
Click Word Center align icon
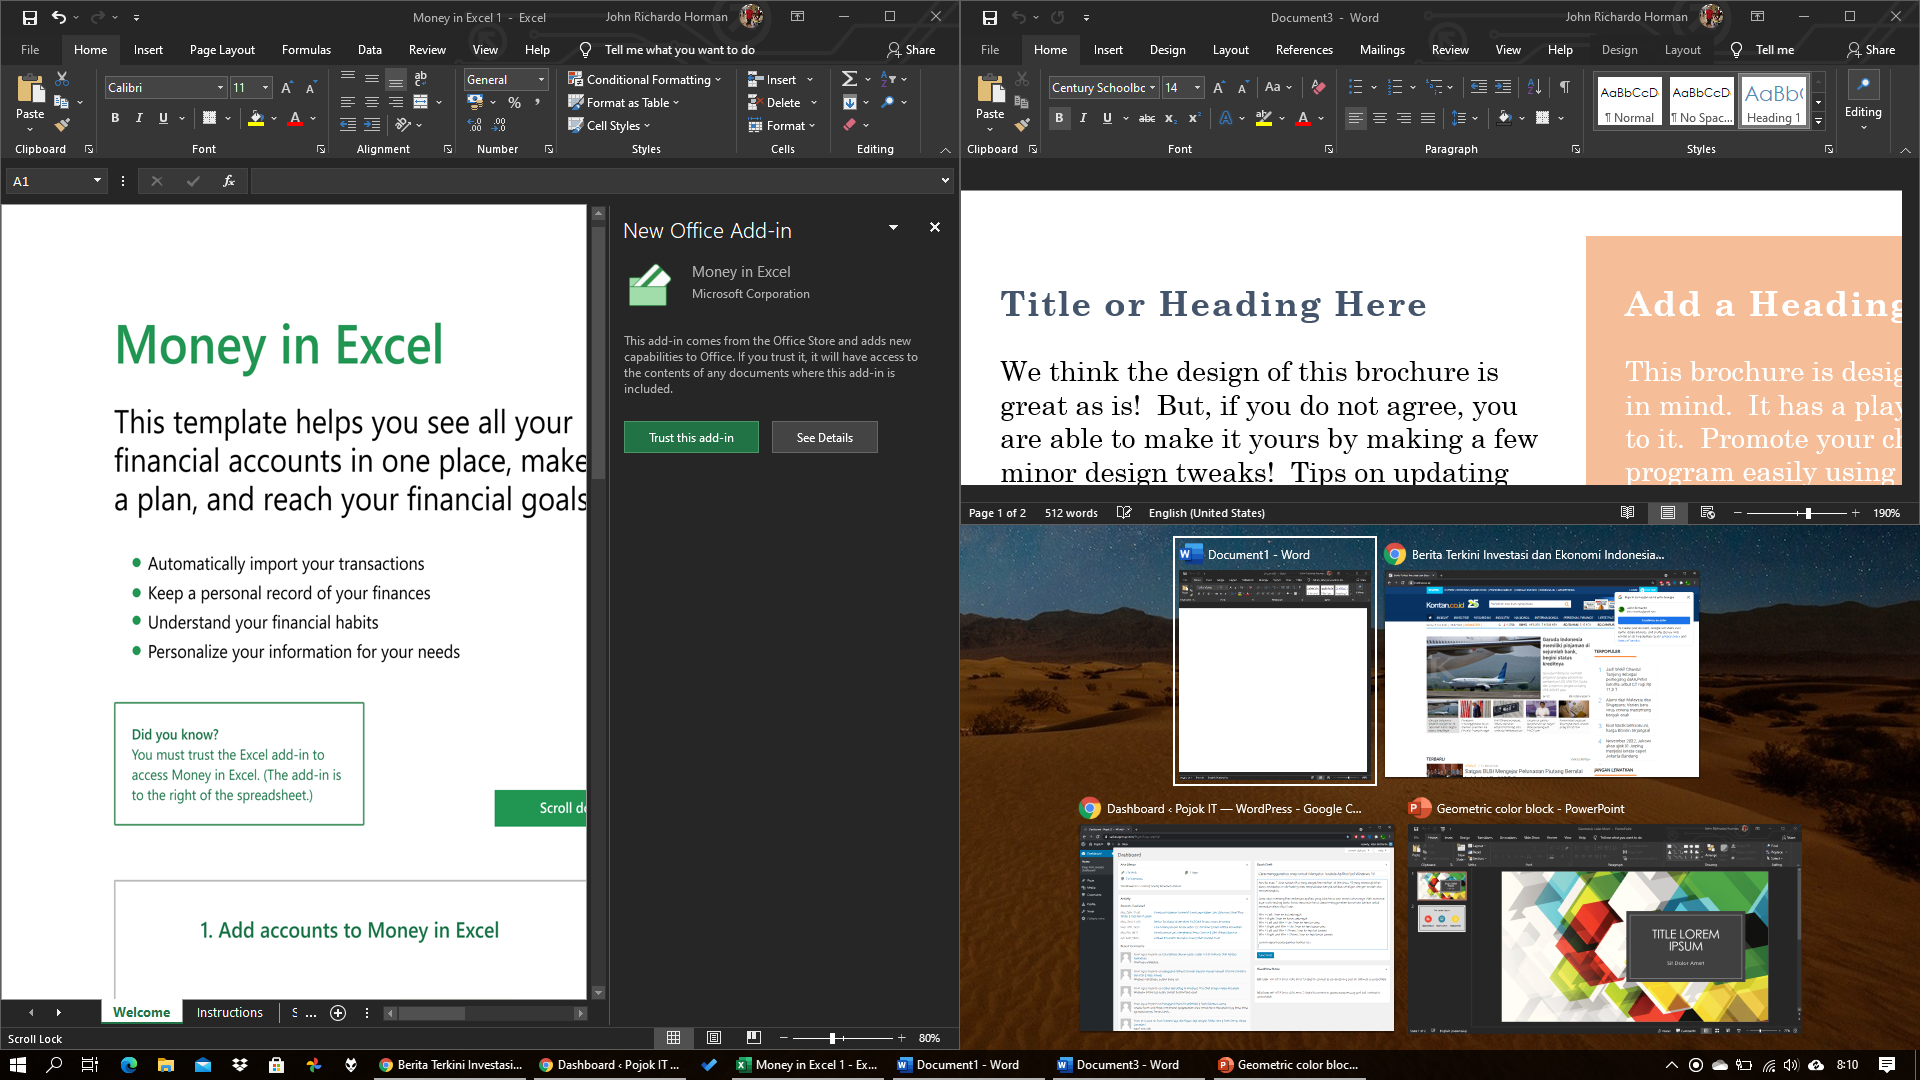pyautogui.click(x=1380, y=118)
